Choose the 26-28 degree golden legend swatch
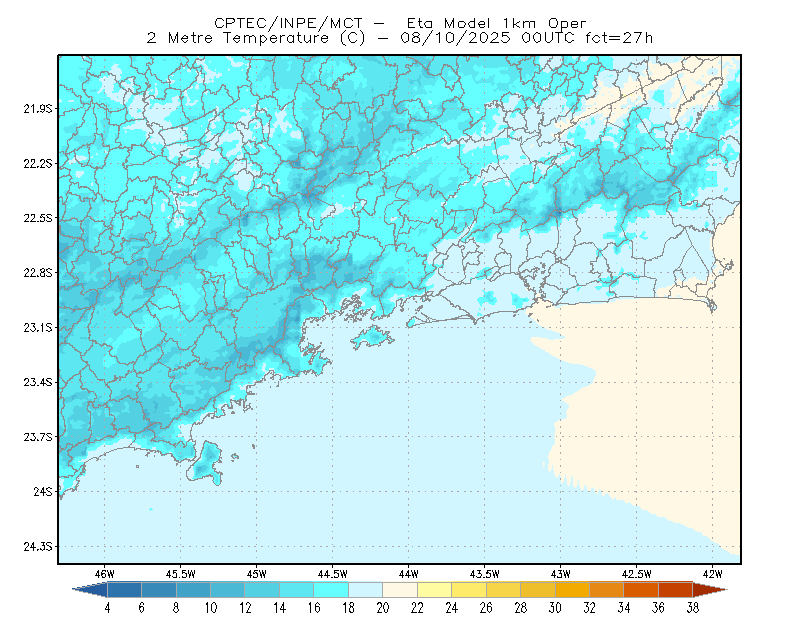 coord(504,590)
